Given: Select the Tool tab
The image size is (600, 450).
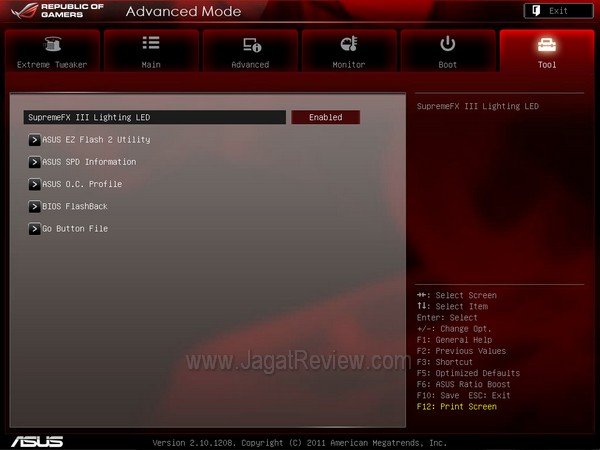Looking at the screenshot, I should coord(547,51).
